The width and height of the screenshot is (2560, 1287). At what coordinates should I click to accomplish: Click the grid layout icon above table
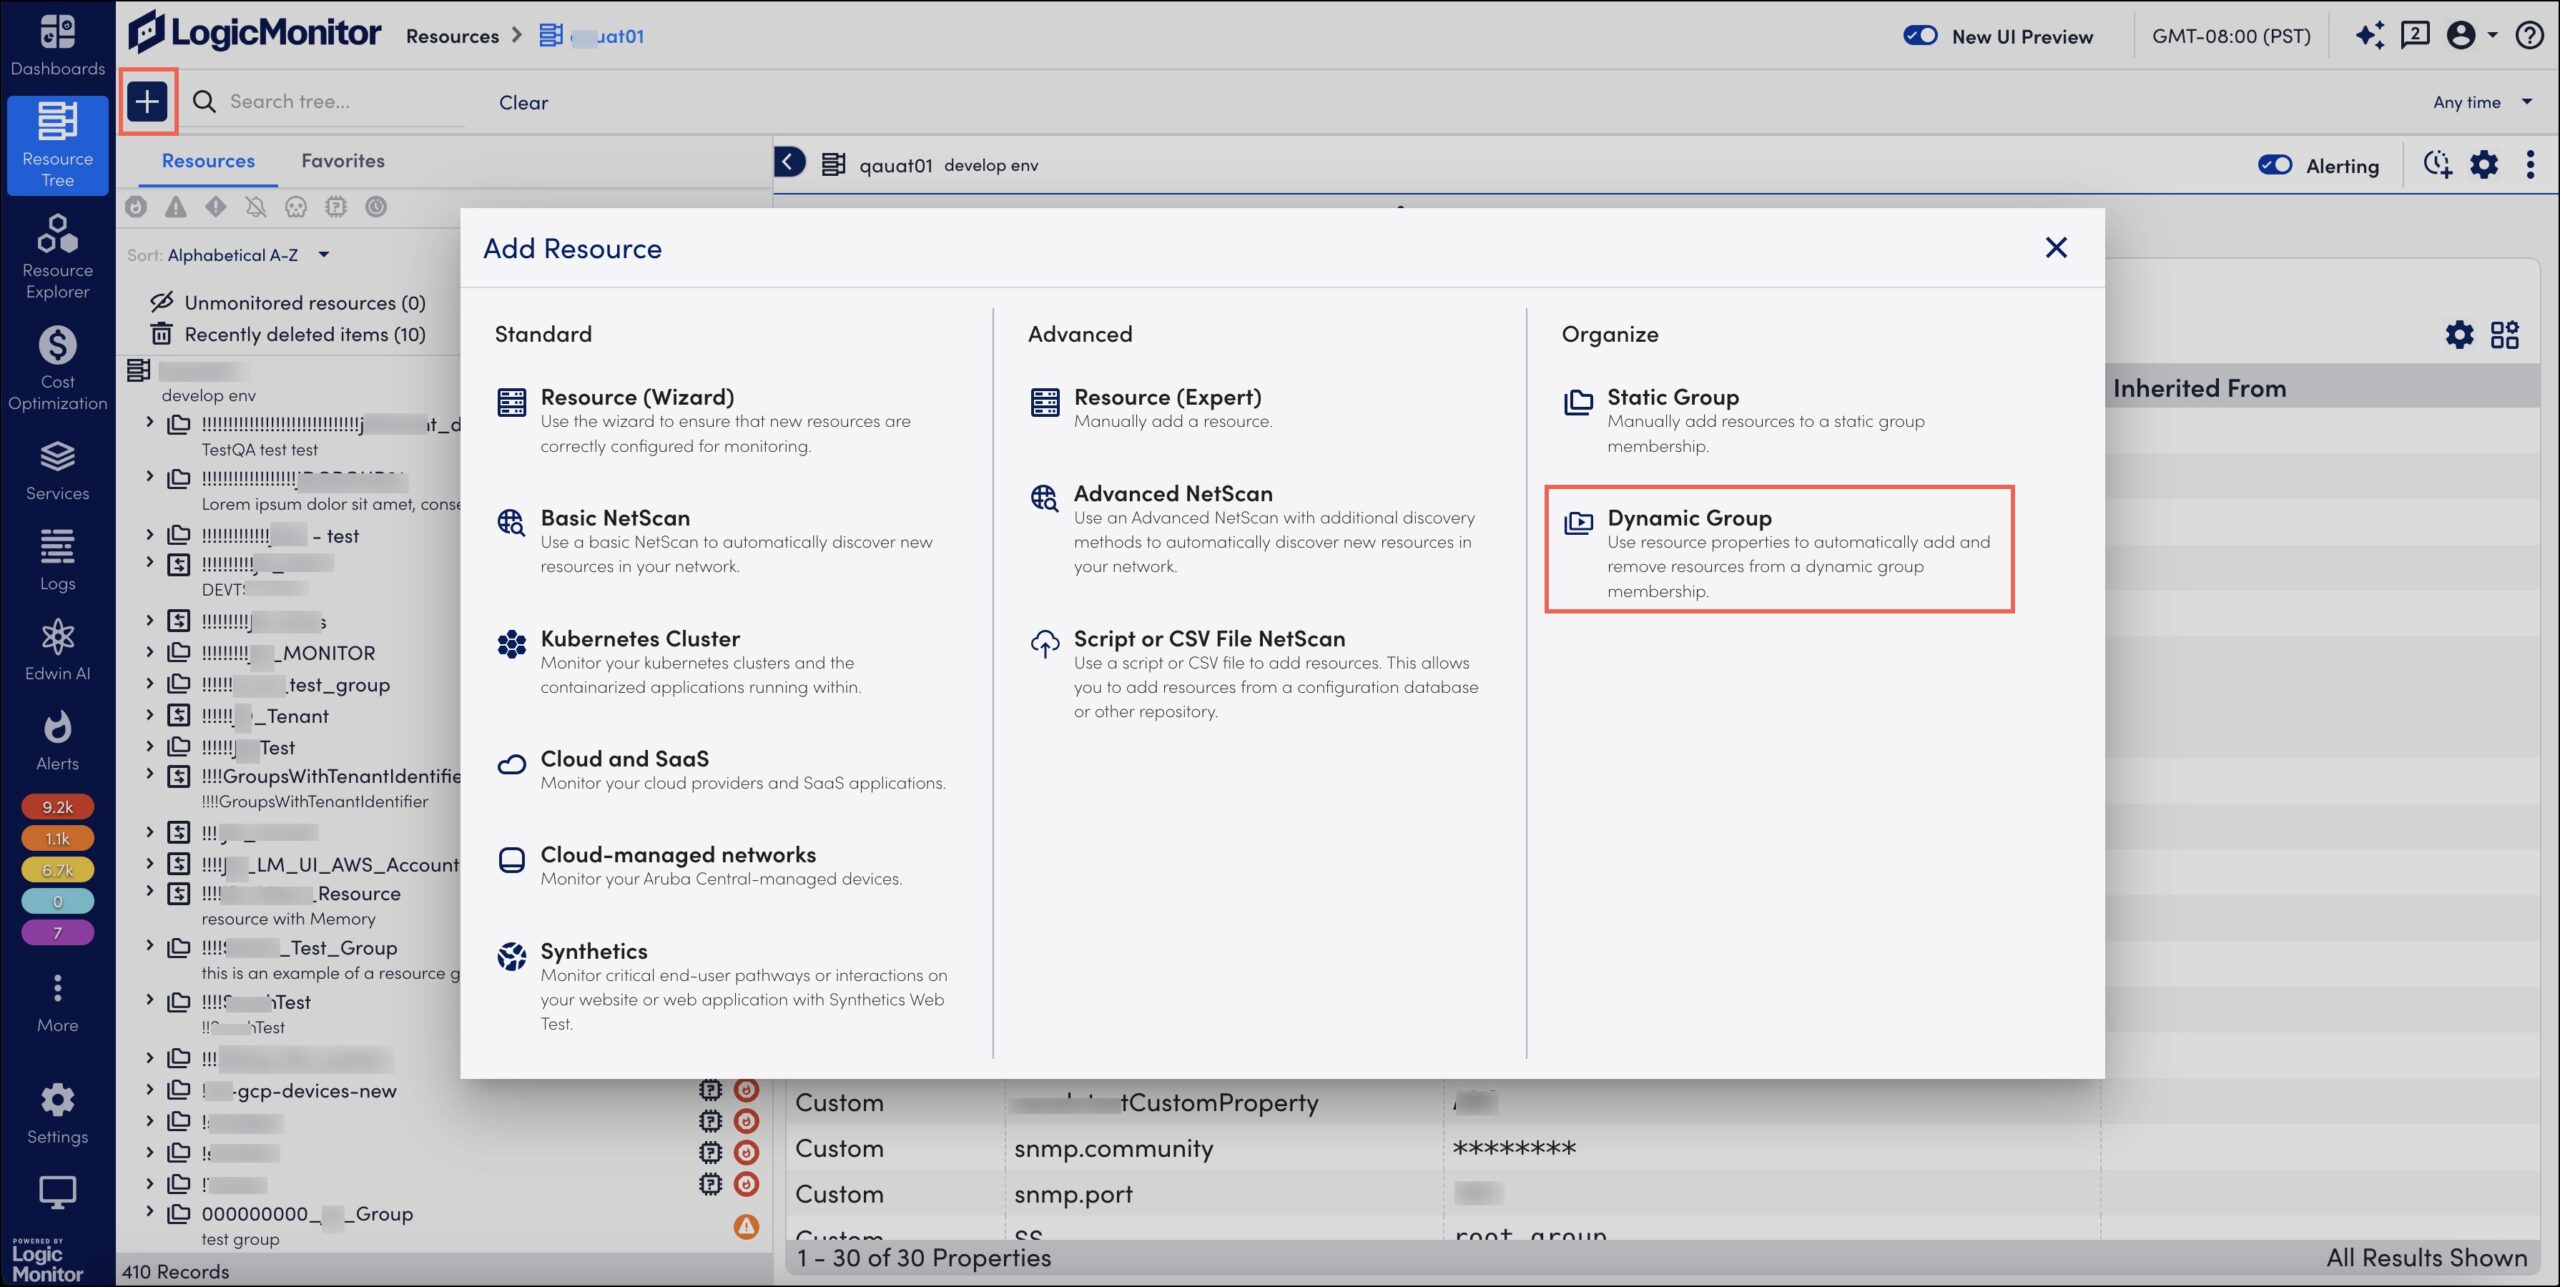point(2505,334)
